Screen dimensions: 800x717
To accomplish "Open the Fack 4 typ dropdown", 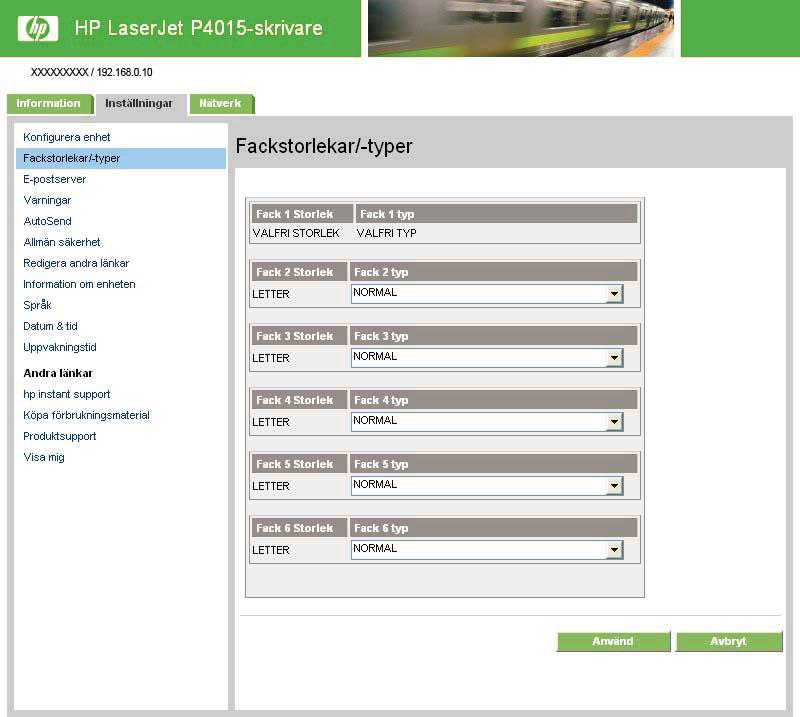I will coord(487,422).
